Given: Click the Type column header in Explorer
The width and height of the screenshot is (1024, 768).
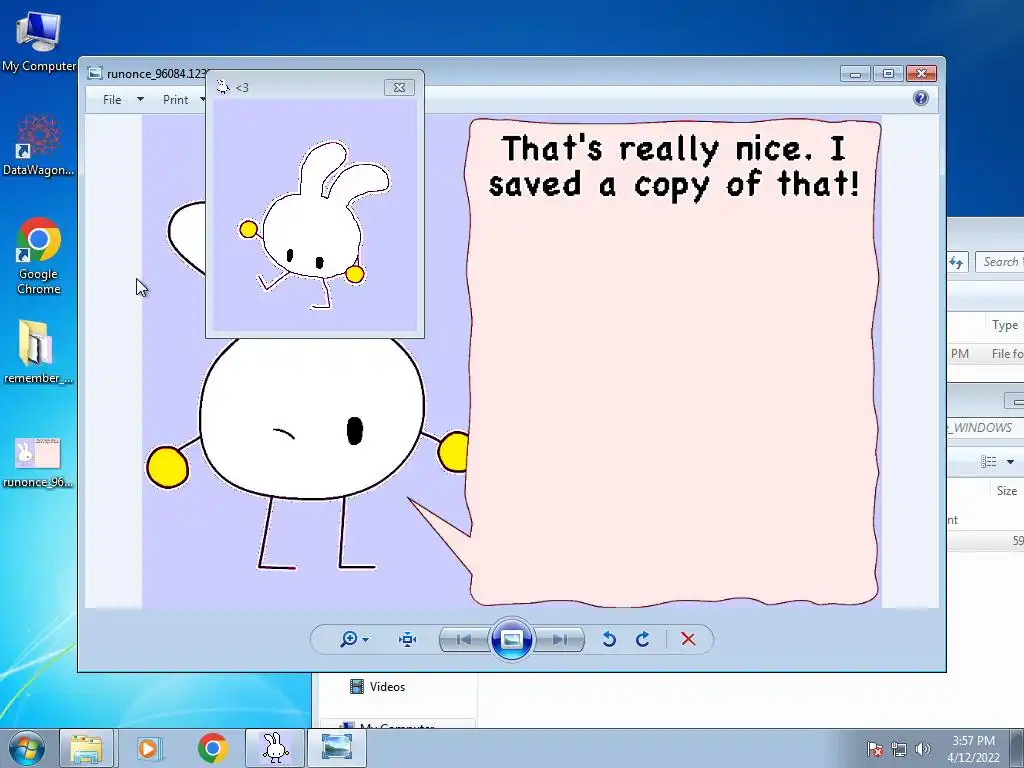Looking at the screenshot, I should [x=1004, y=325].
